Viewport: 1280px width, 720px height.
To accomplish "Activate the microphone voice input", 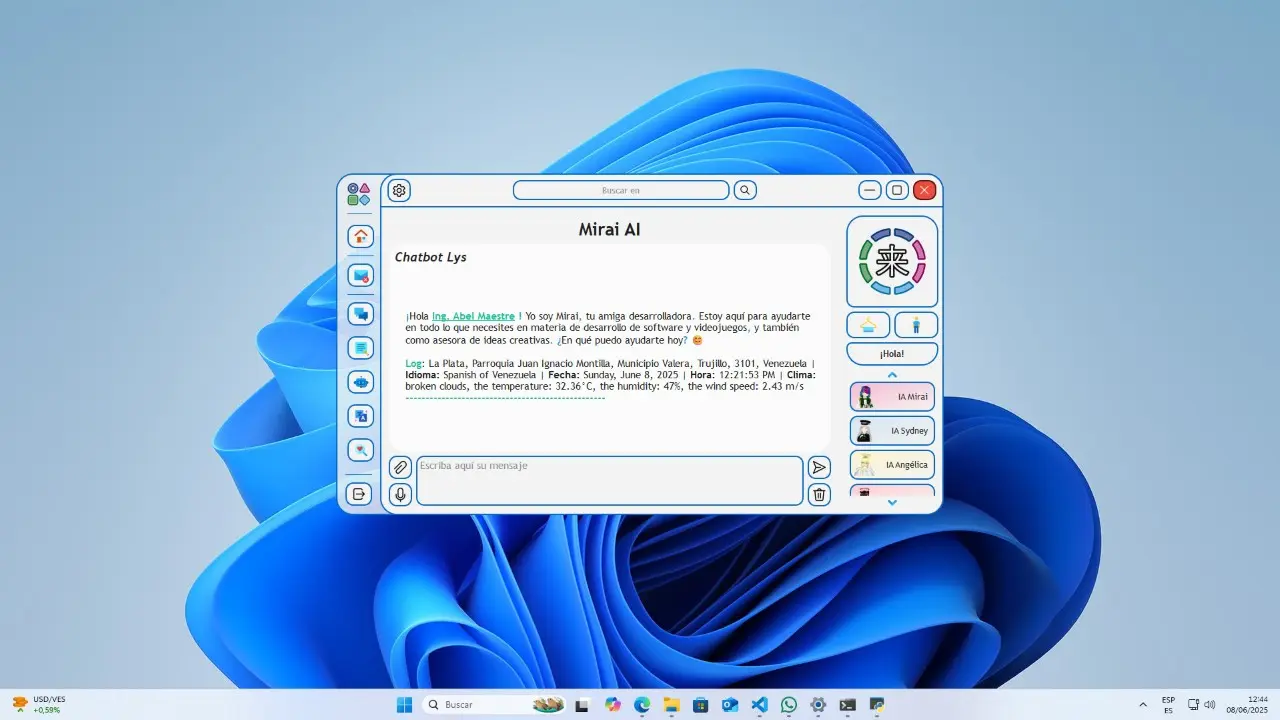I will pyautogui.click(x=400, y=494).
